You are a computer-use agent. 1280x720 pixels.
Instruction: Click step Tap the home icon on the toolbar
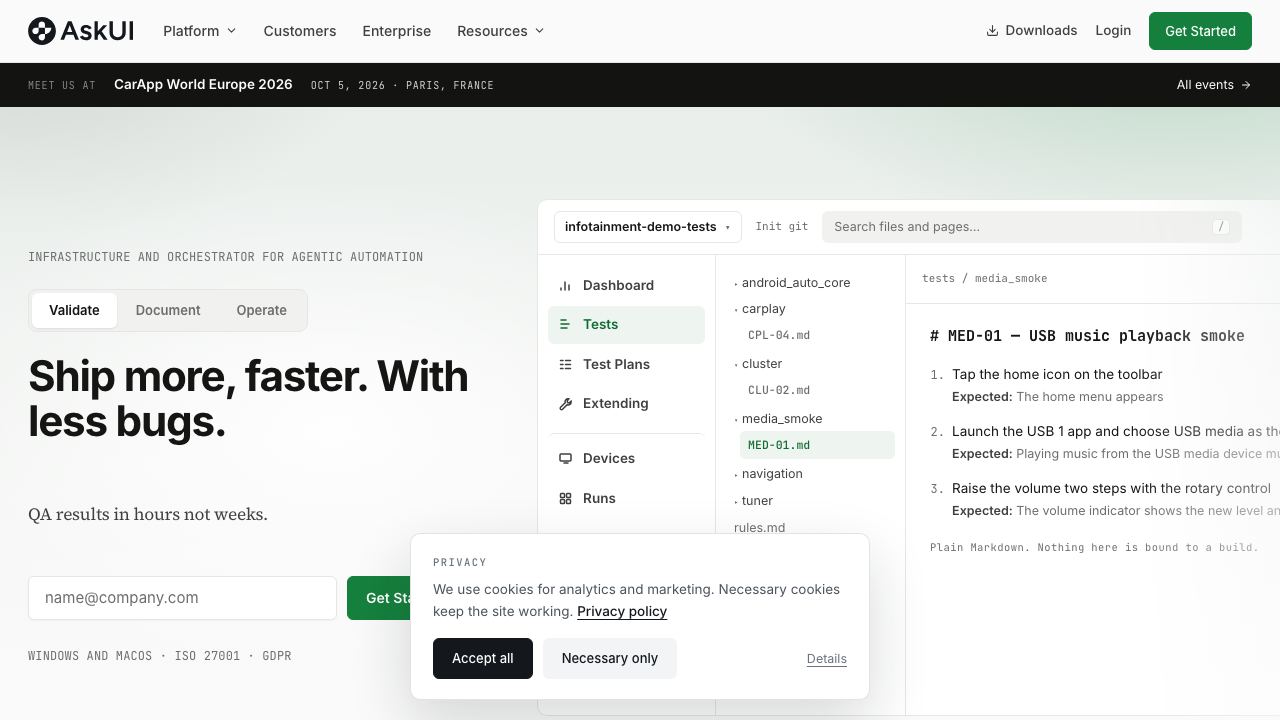(1057, 374)
